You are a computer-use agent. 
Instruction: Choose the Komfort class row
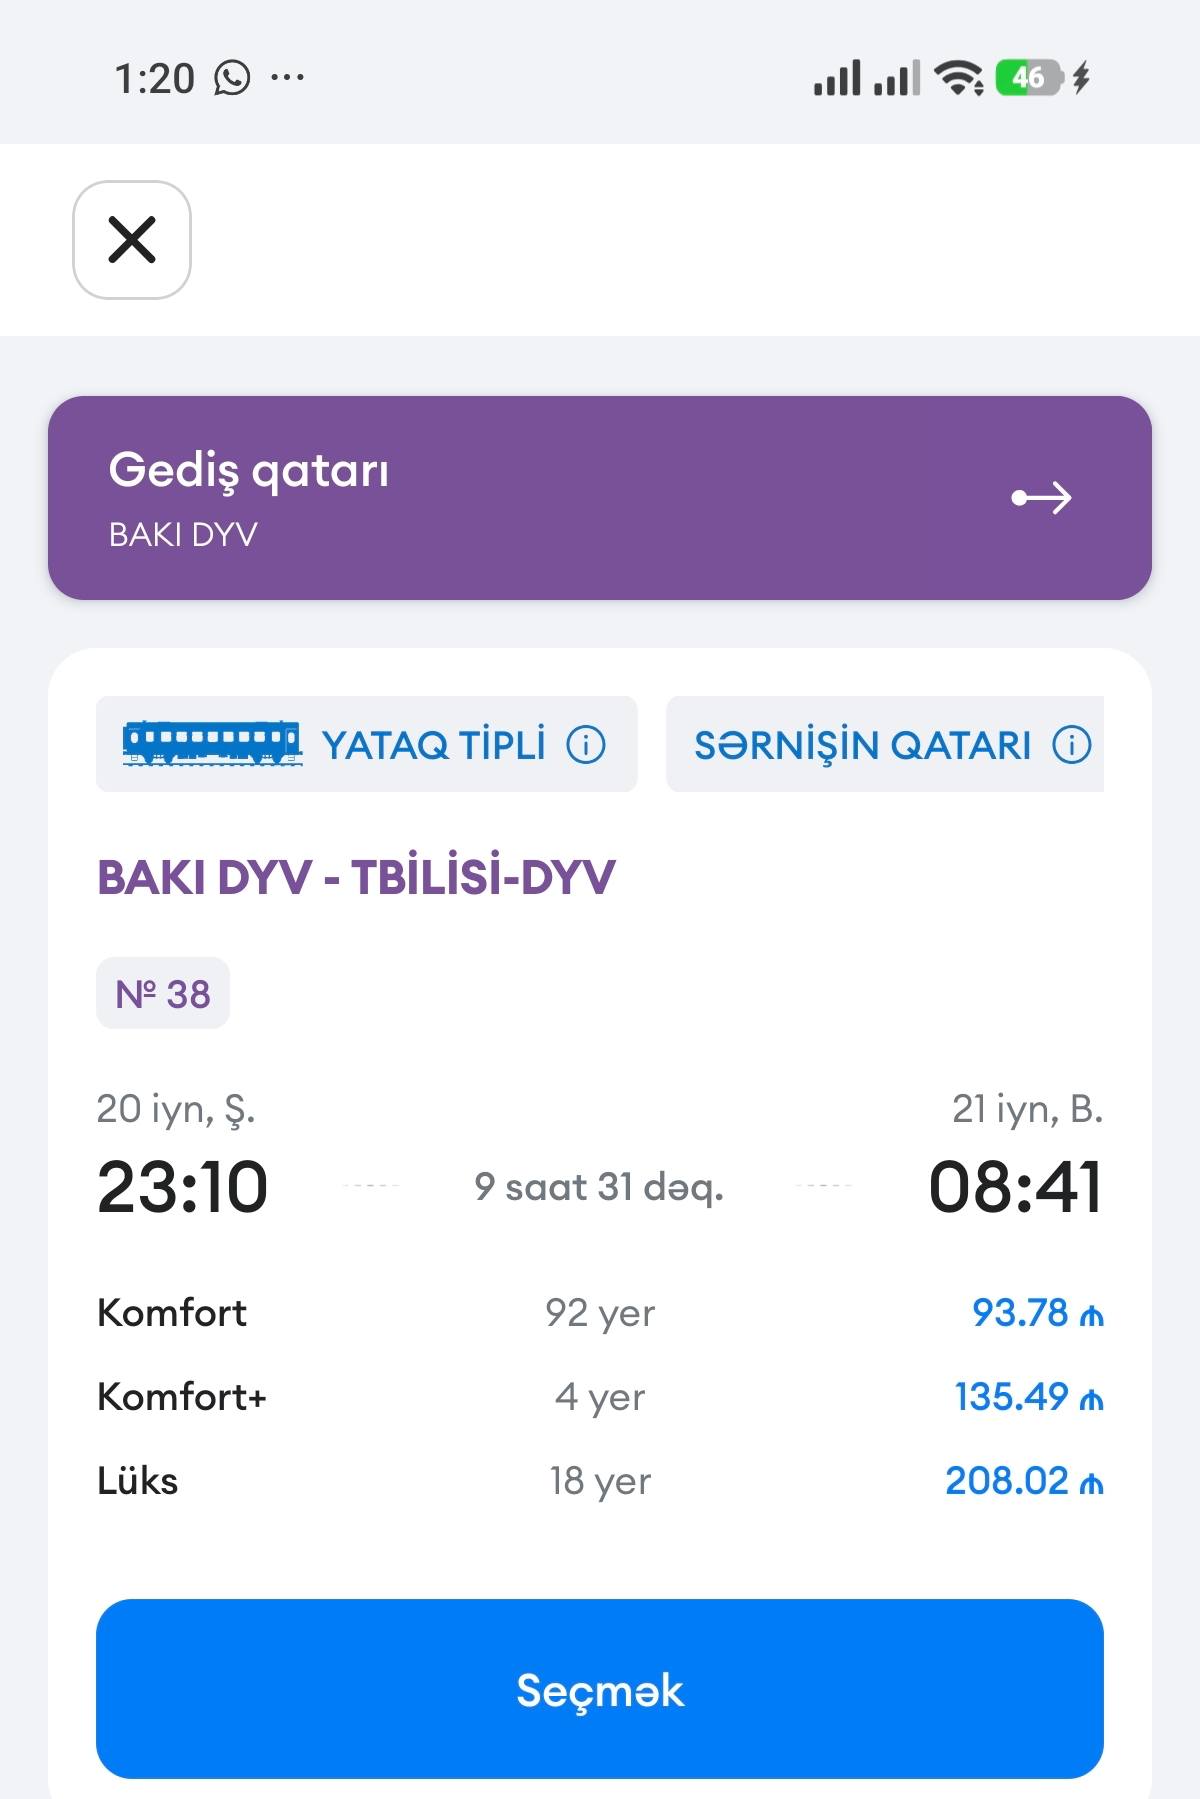(x=600, y=1312)
